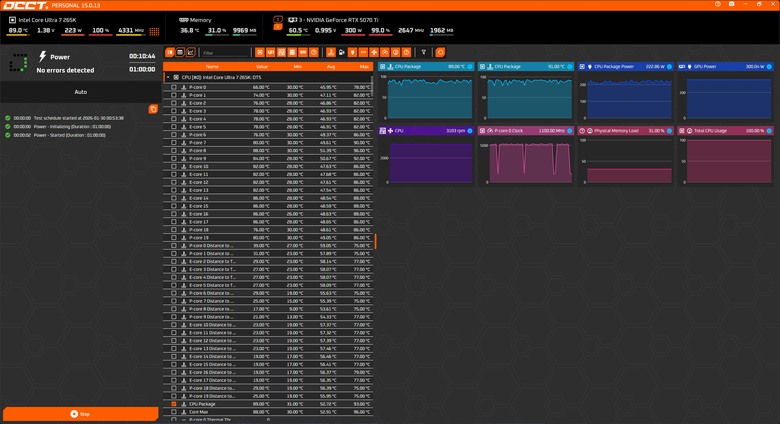Sort sensor table by Name column
The image size is (780, 424).
point(212,67)
